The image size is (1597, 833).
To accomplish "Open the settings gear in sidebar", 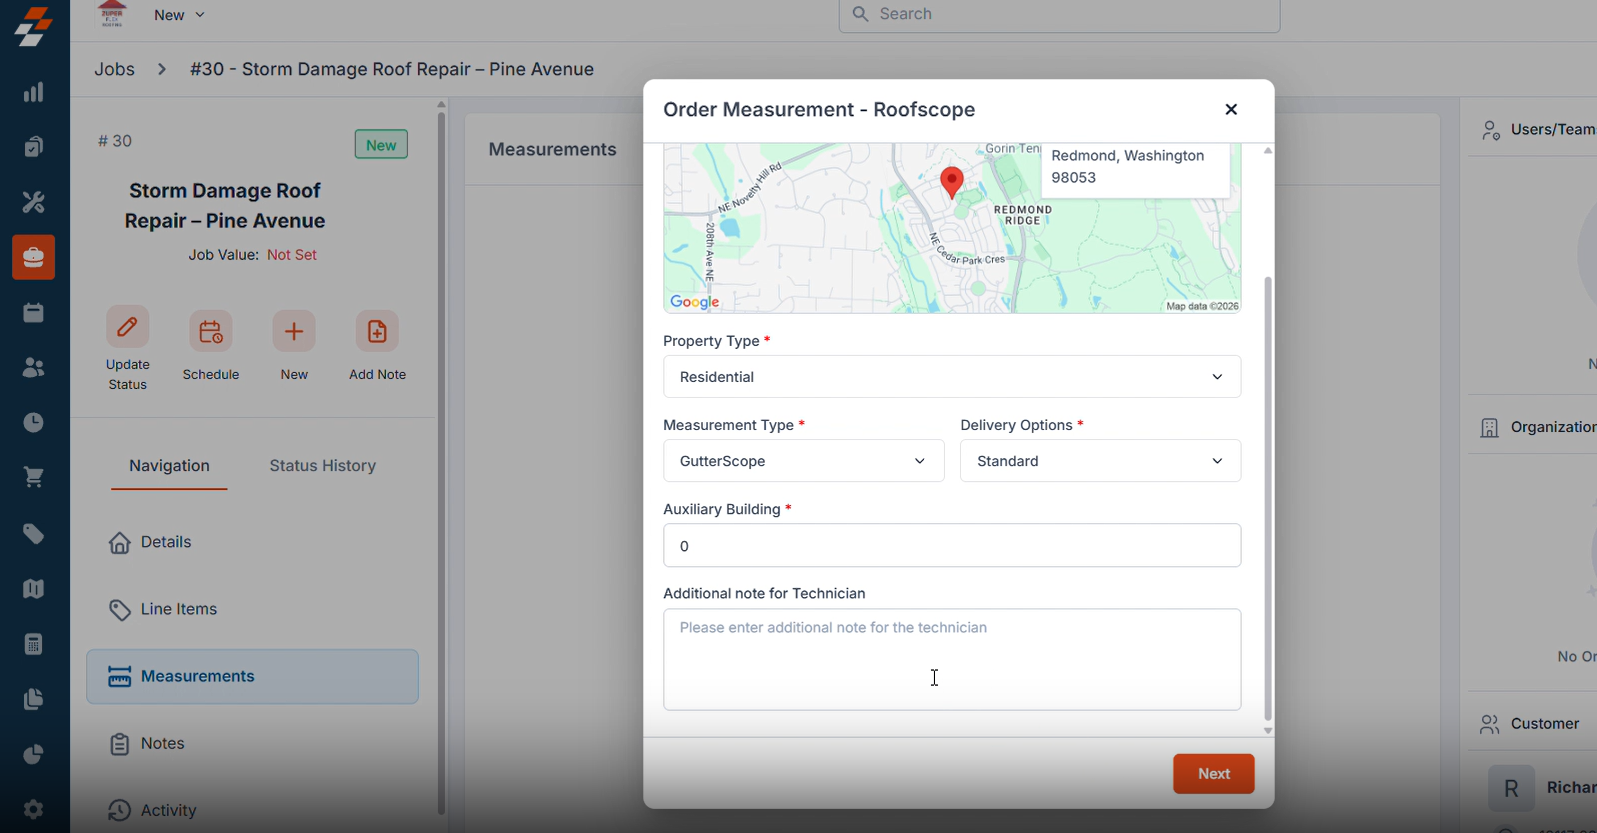I will tap(33, 809).
